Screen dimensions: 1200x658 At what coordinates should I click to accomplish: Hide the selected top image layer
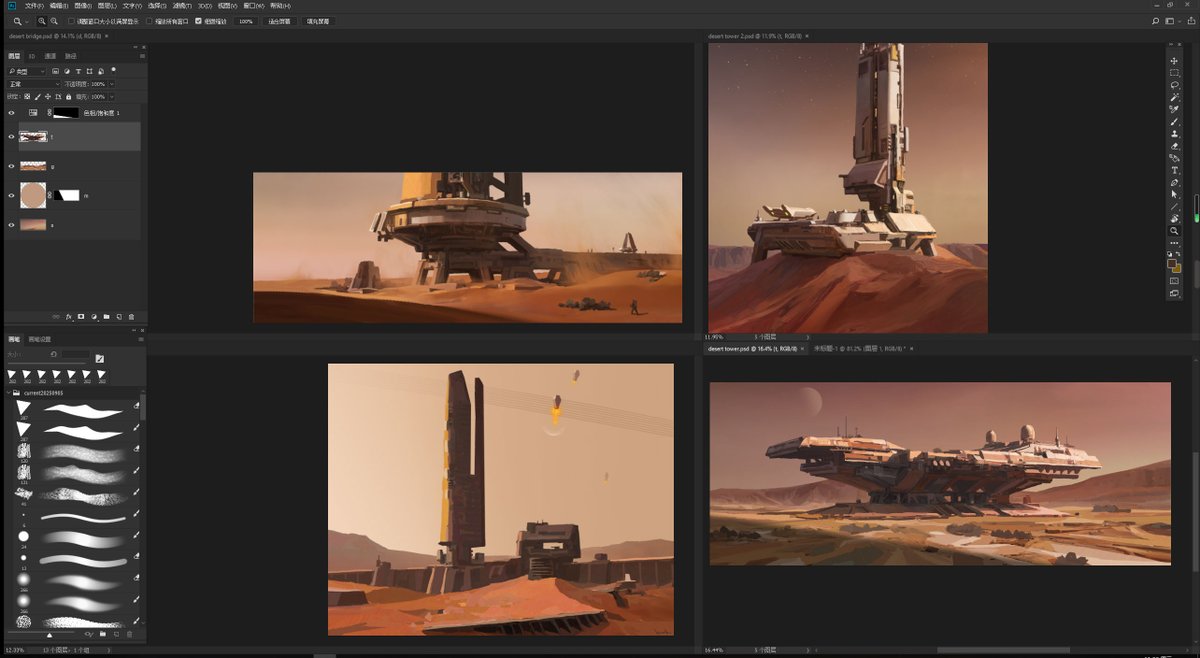coord(12,137)
